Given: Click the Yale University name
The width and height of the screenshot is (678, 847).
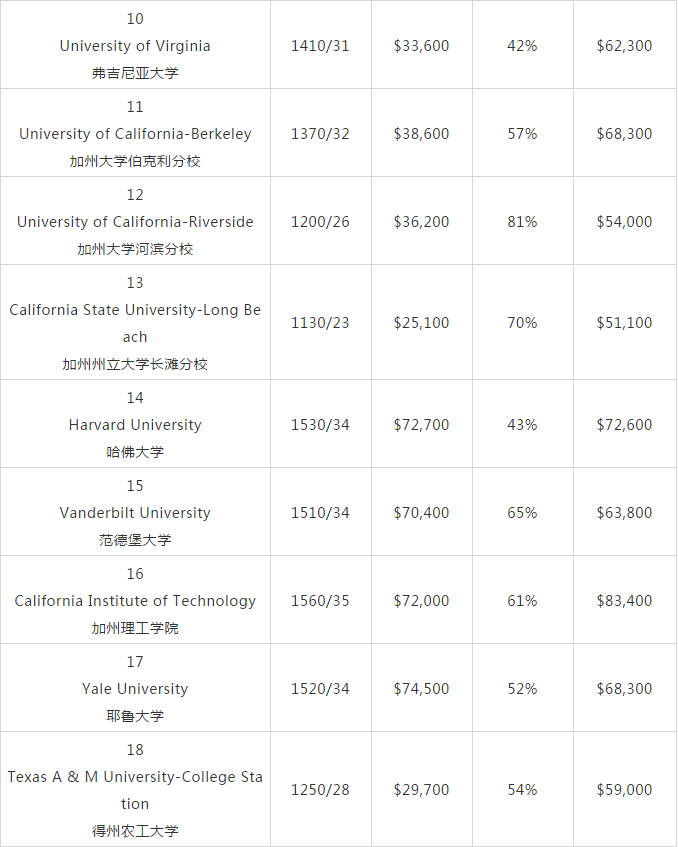Looking at the screenshot, I should pos(135,689).
